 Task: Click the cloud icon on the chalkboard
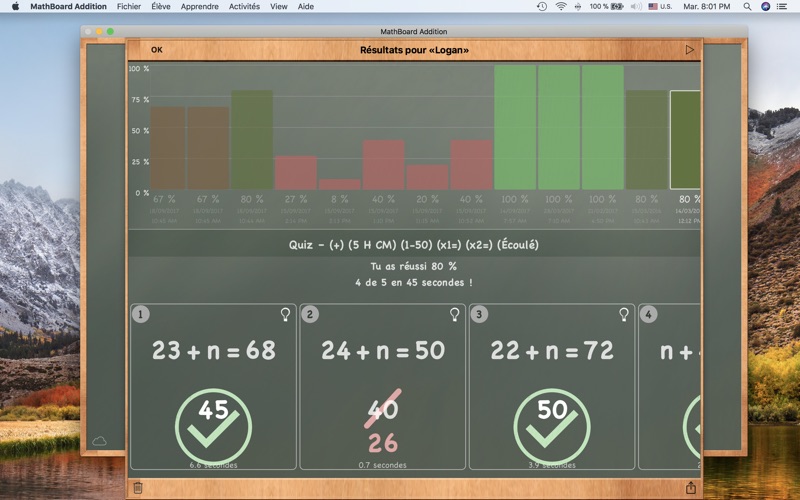[x=99, y=441]
